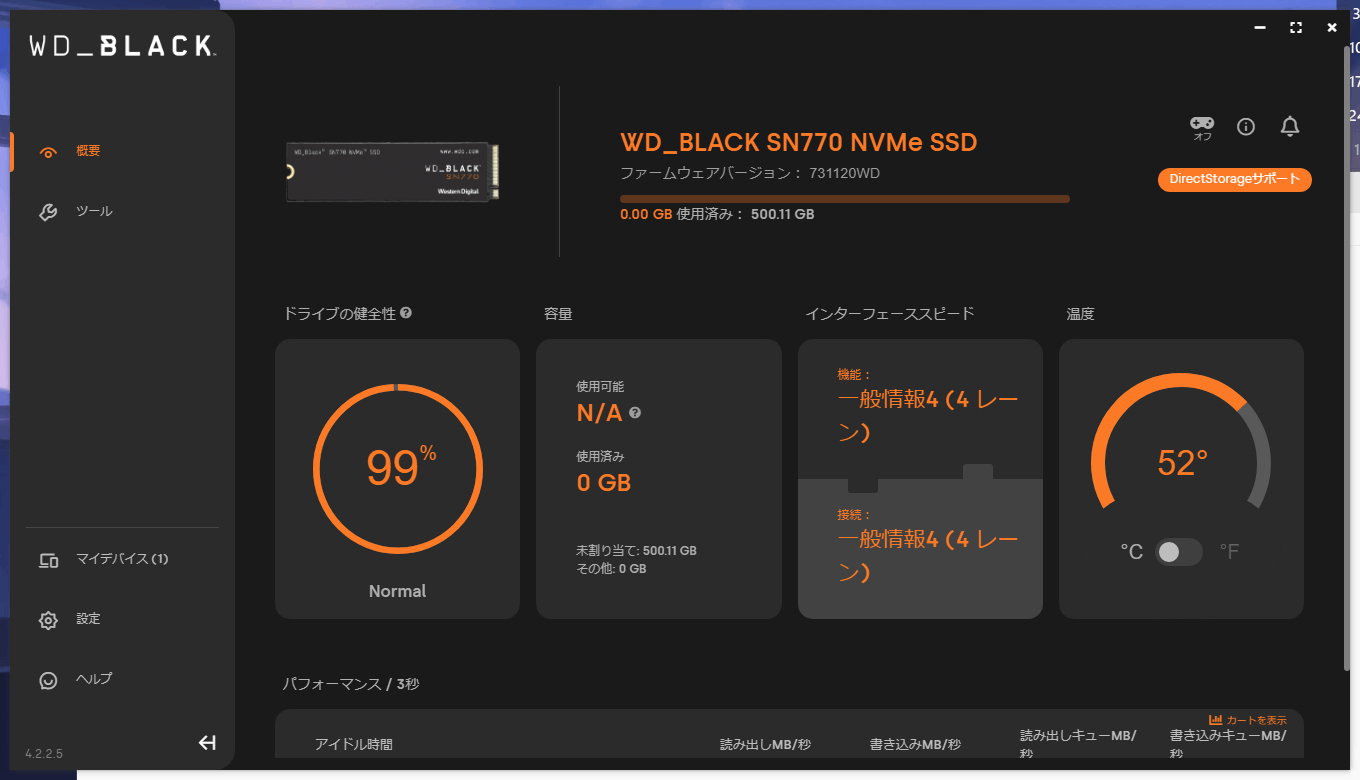The image size is (1360, 780).
Task: Click the Normal health status label
Action: tap(397, 591)
